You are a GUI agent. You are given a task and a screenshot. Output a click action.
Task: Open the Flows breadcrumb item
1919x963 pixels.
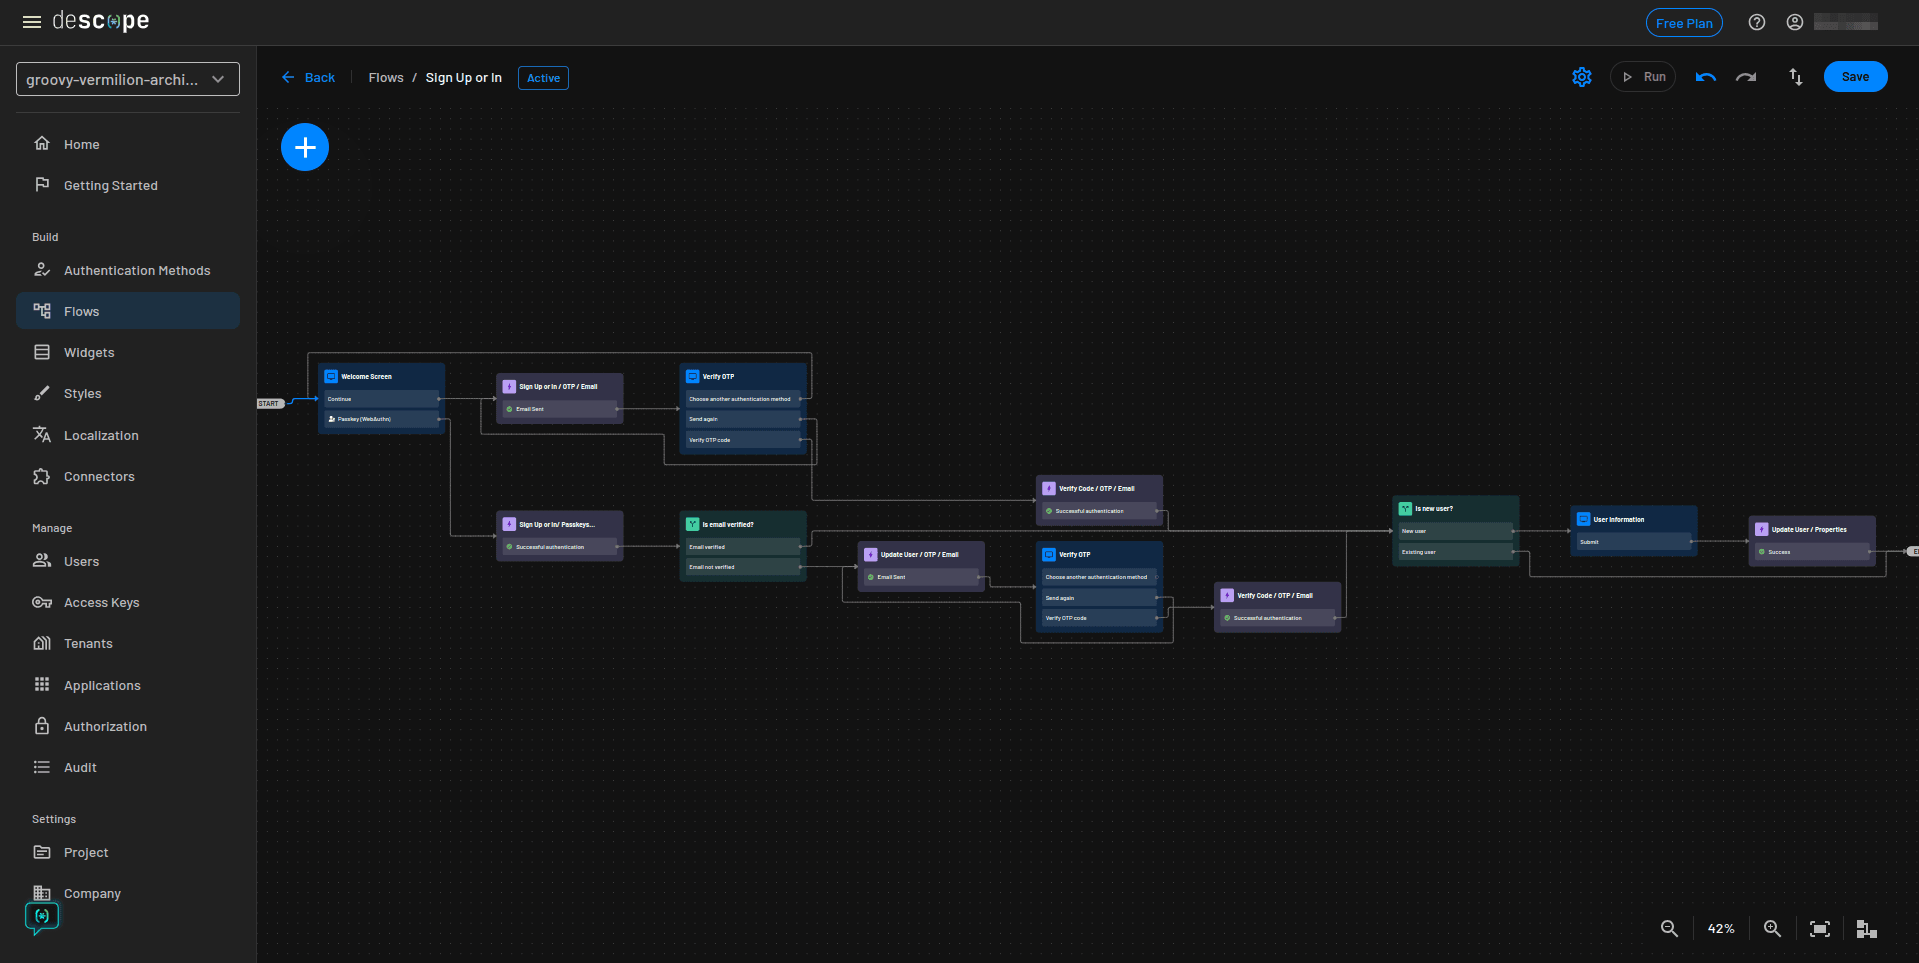tap(386, 77)
